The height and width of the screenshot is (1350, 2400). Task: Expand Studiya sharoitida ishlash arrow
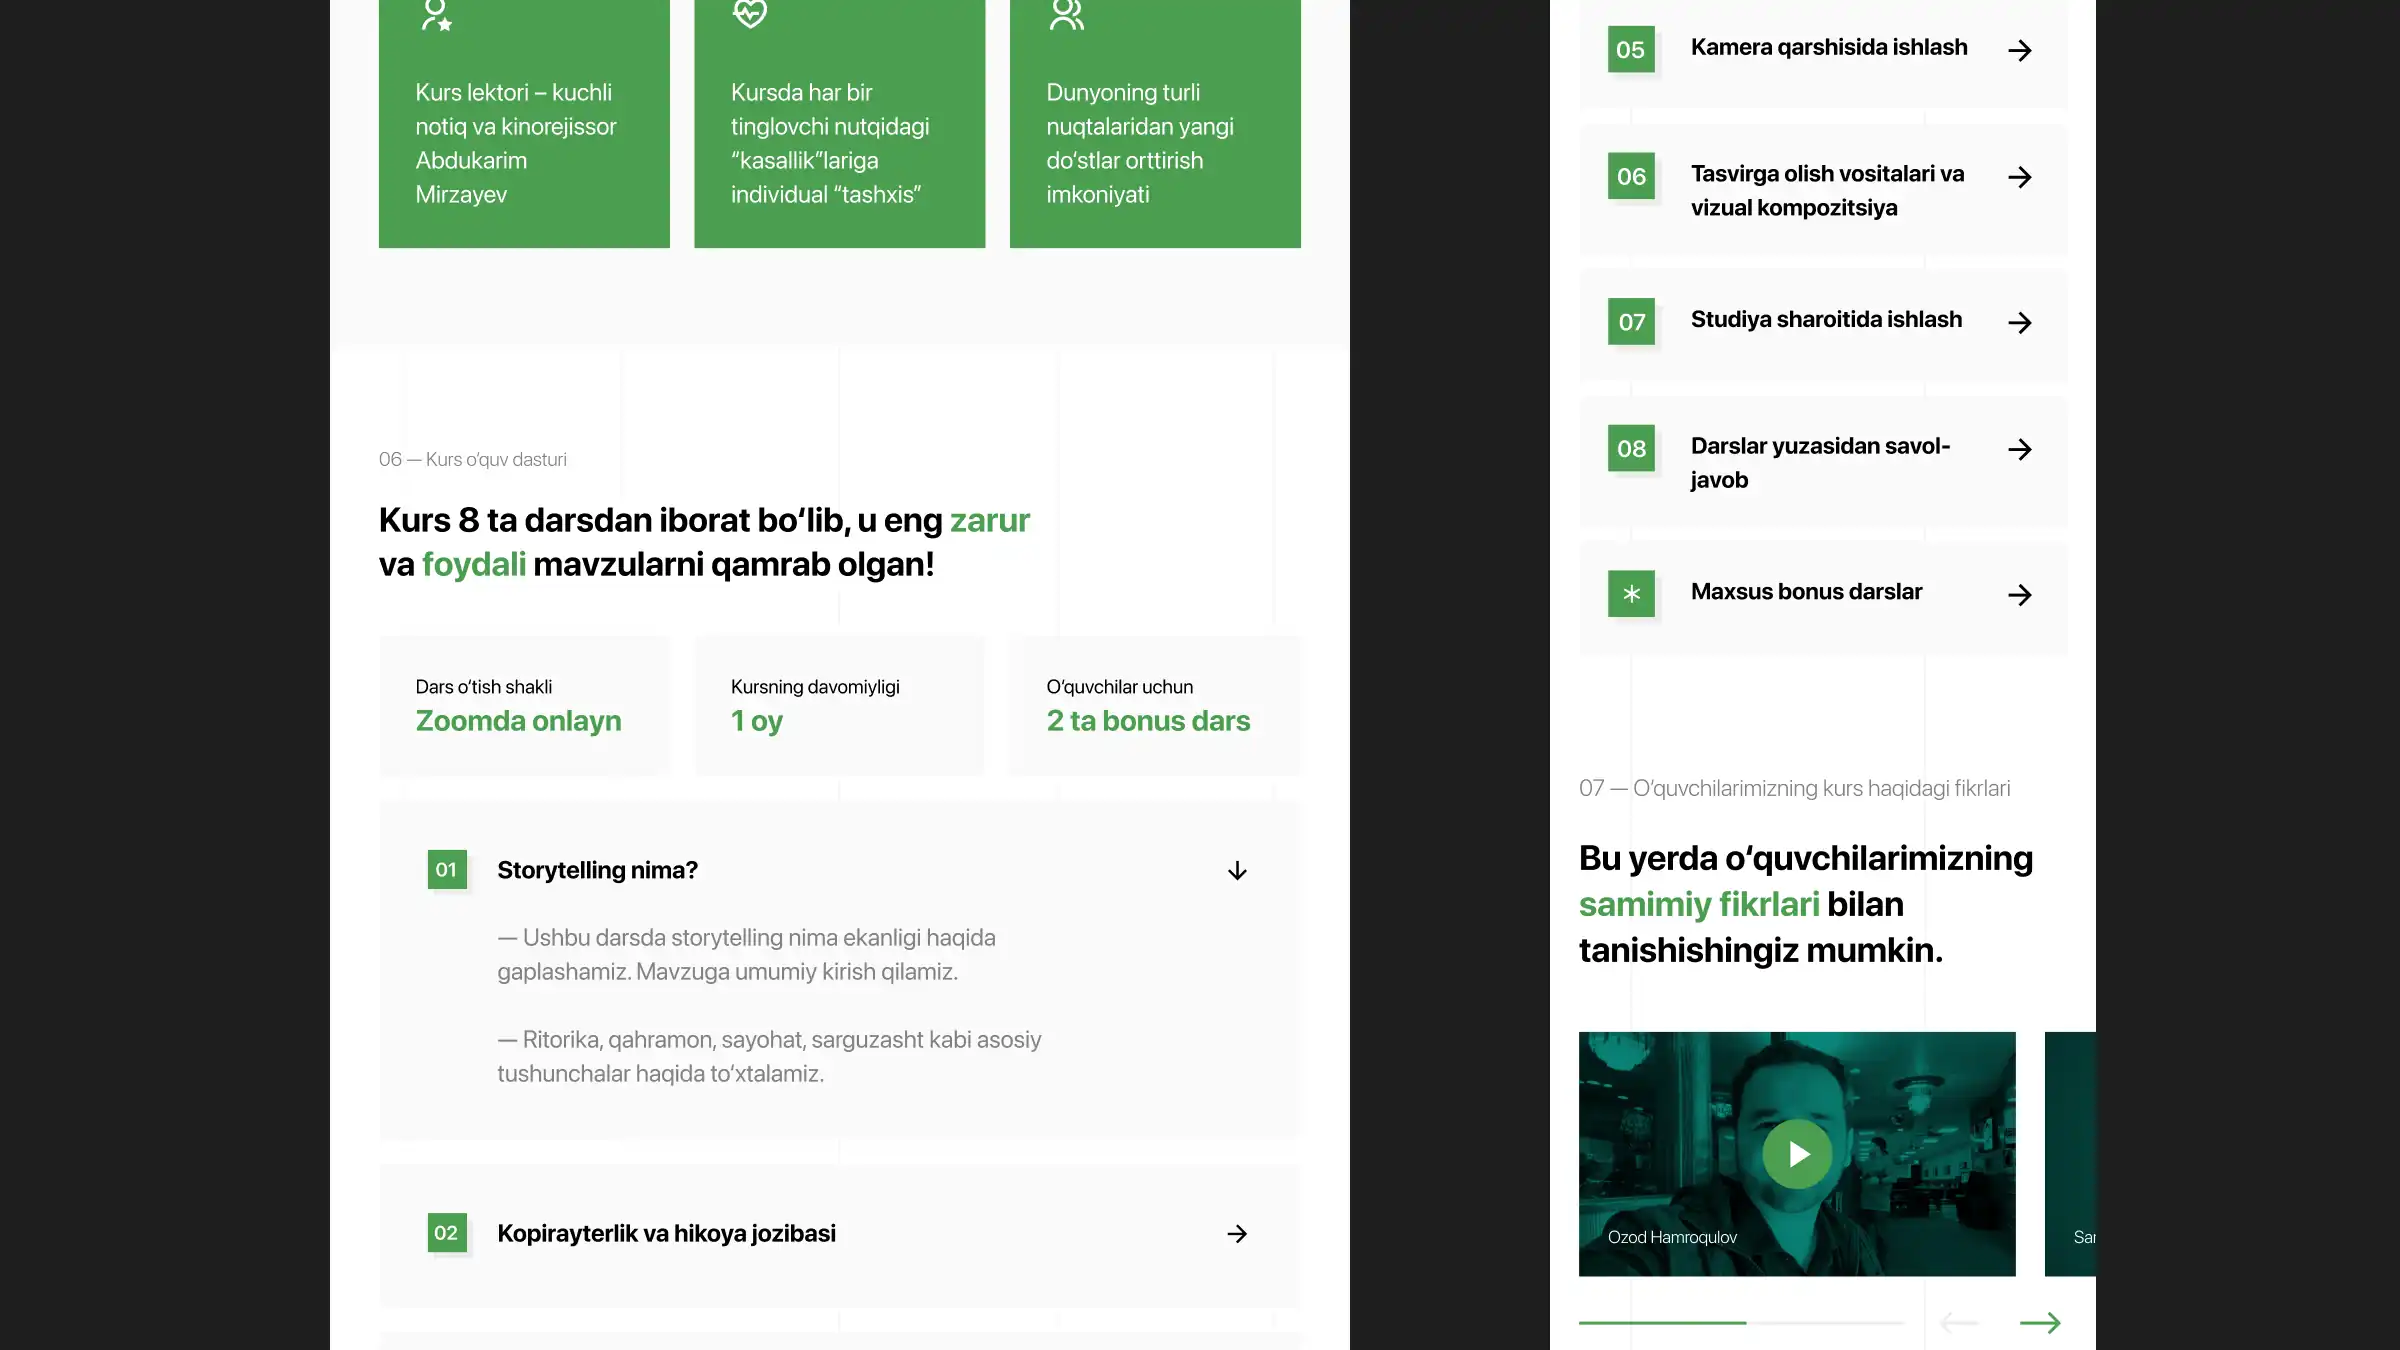click(2019, 323)
